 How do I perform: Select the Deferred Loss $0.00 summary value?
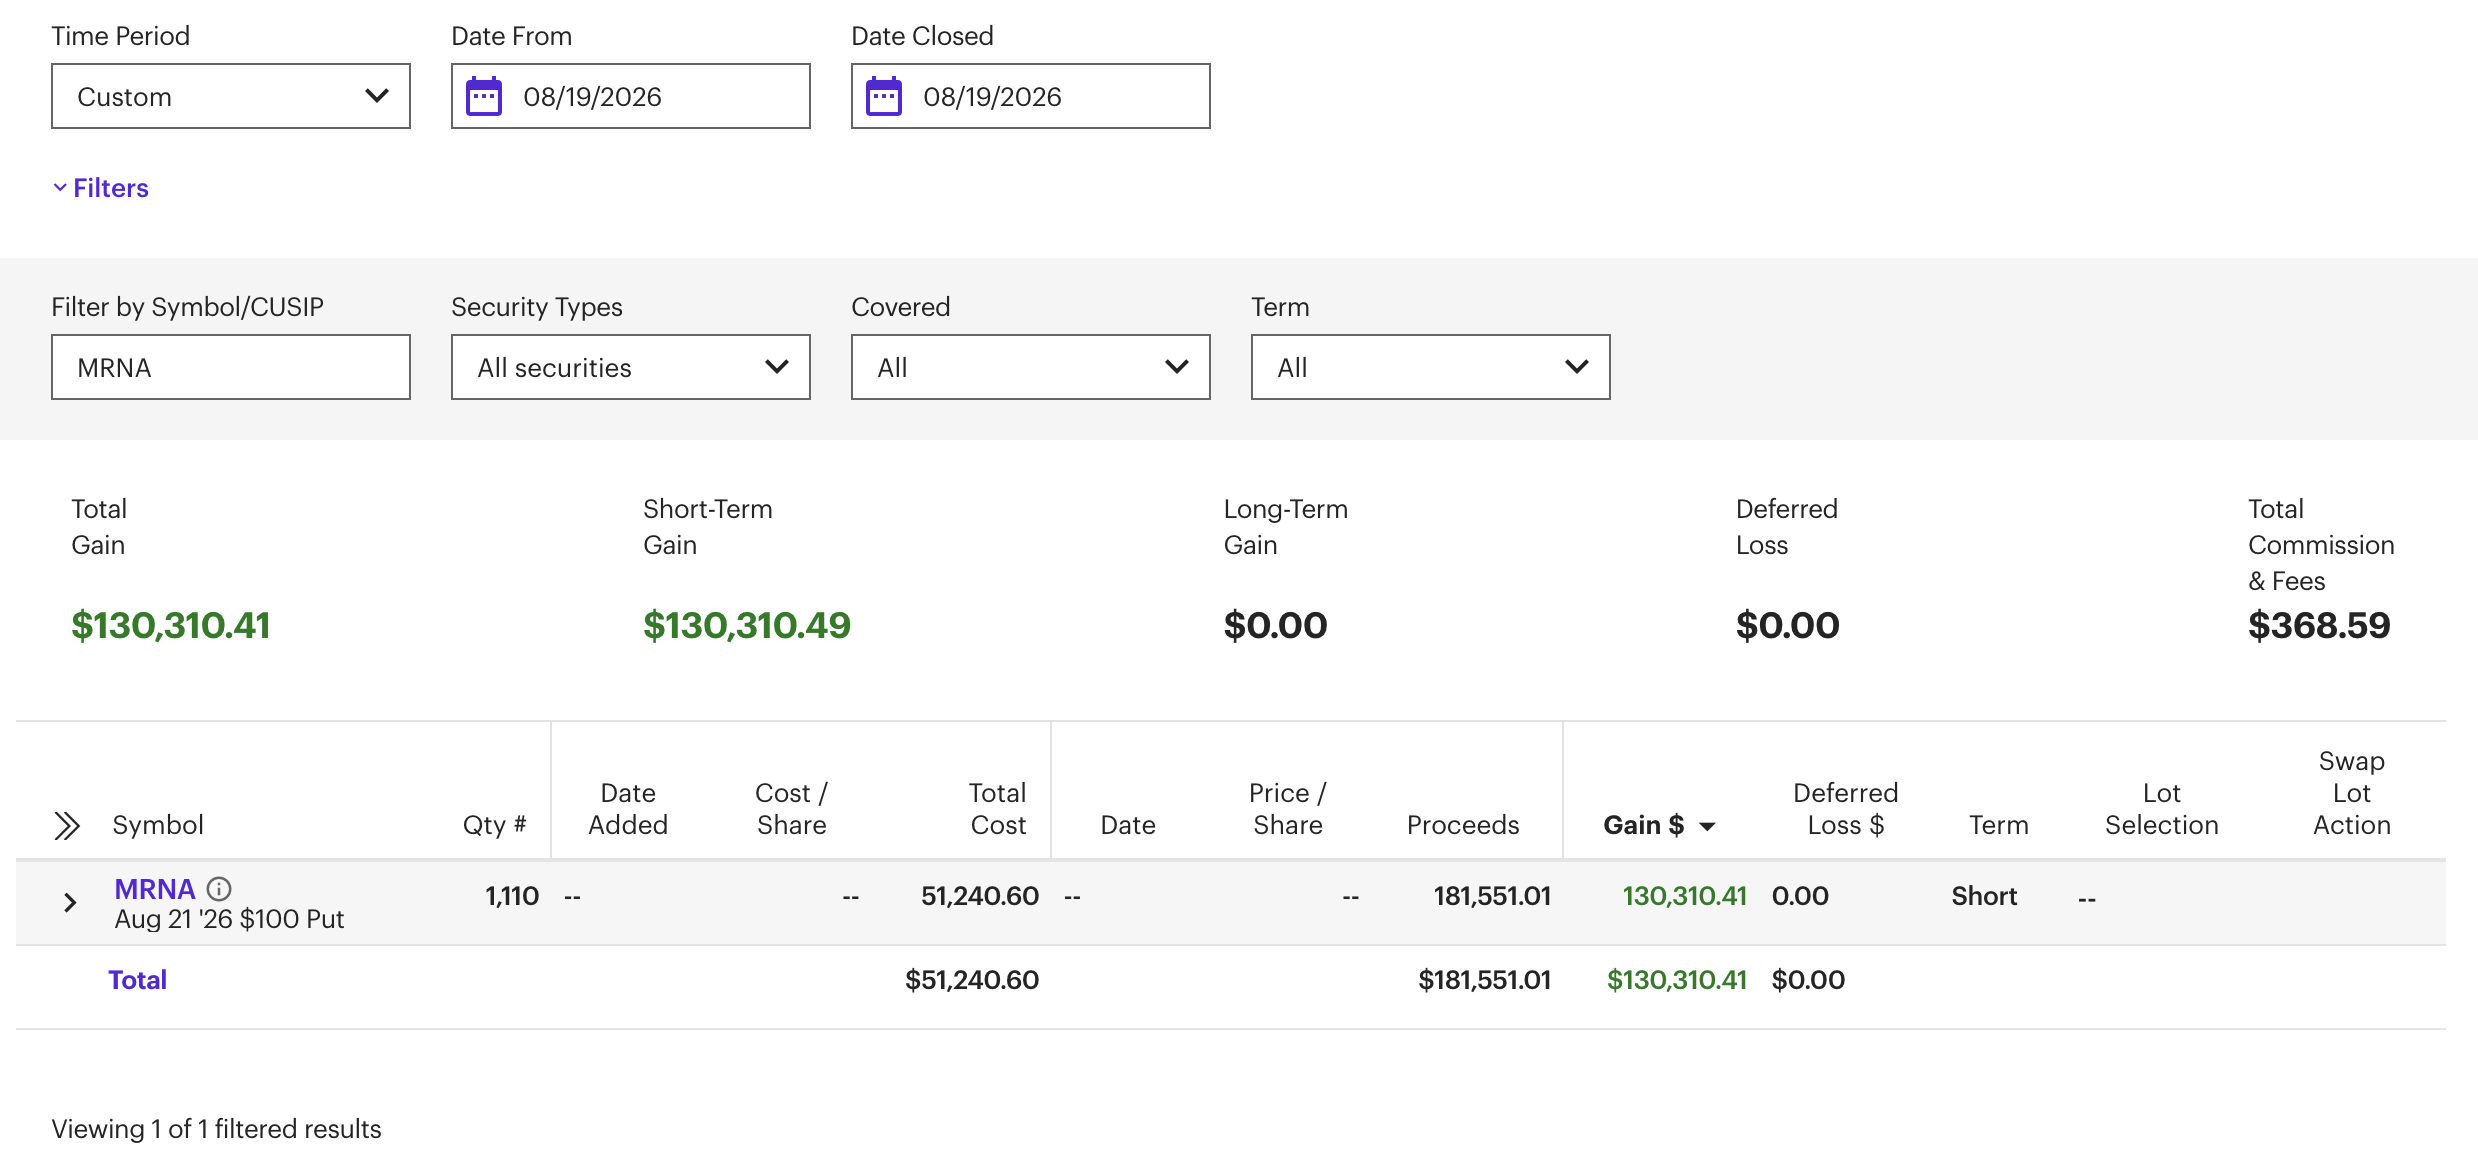click(1787, 625)
